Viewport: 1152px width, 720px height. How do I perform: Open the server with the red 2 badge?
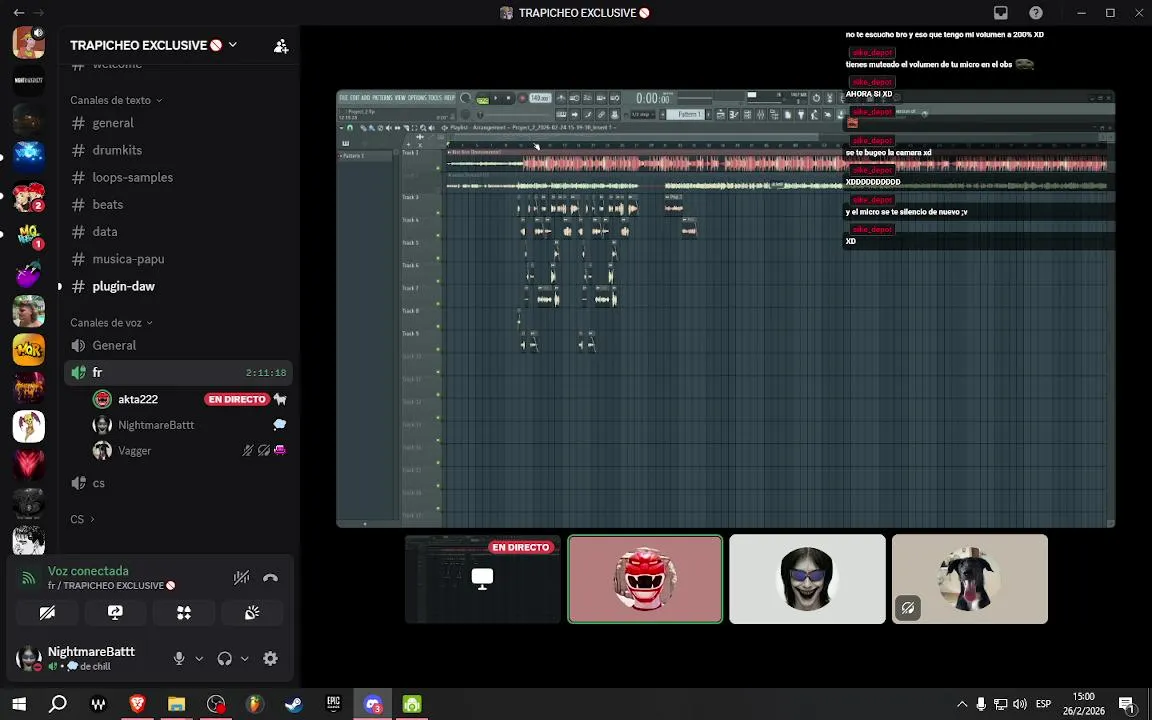pyautogui.click(x=29, y=196)
